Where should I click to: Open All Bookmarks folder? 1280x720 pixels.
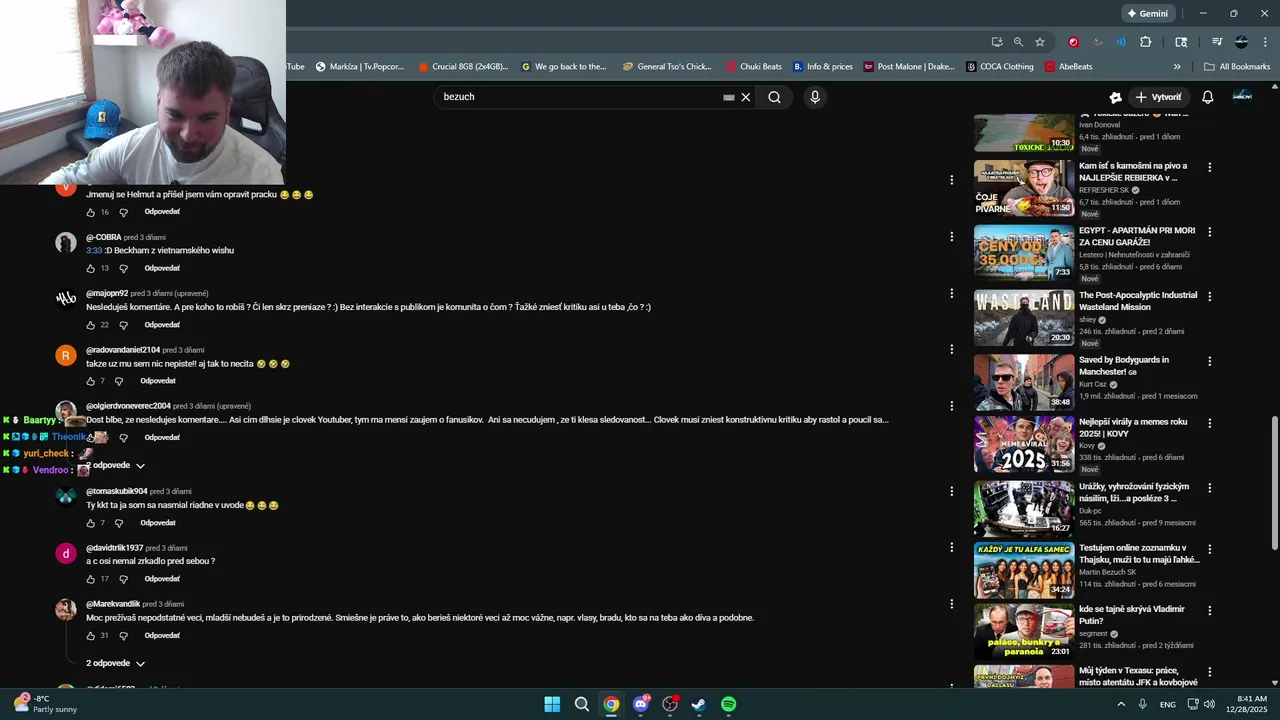(1237, 67)
